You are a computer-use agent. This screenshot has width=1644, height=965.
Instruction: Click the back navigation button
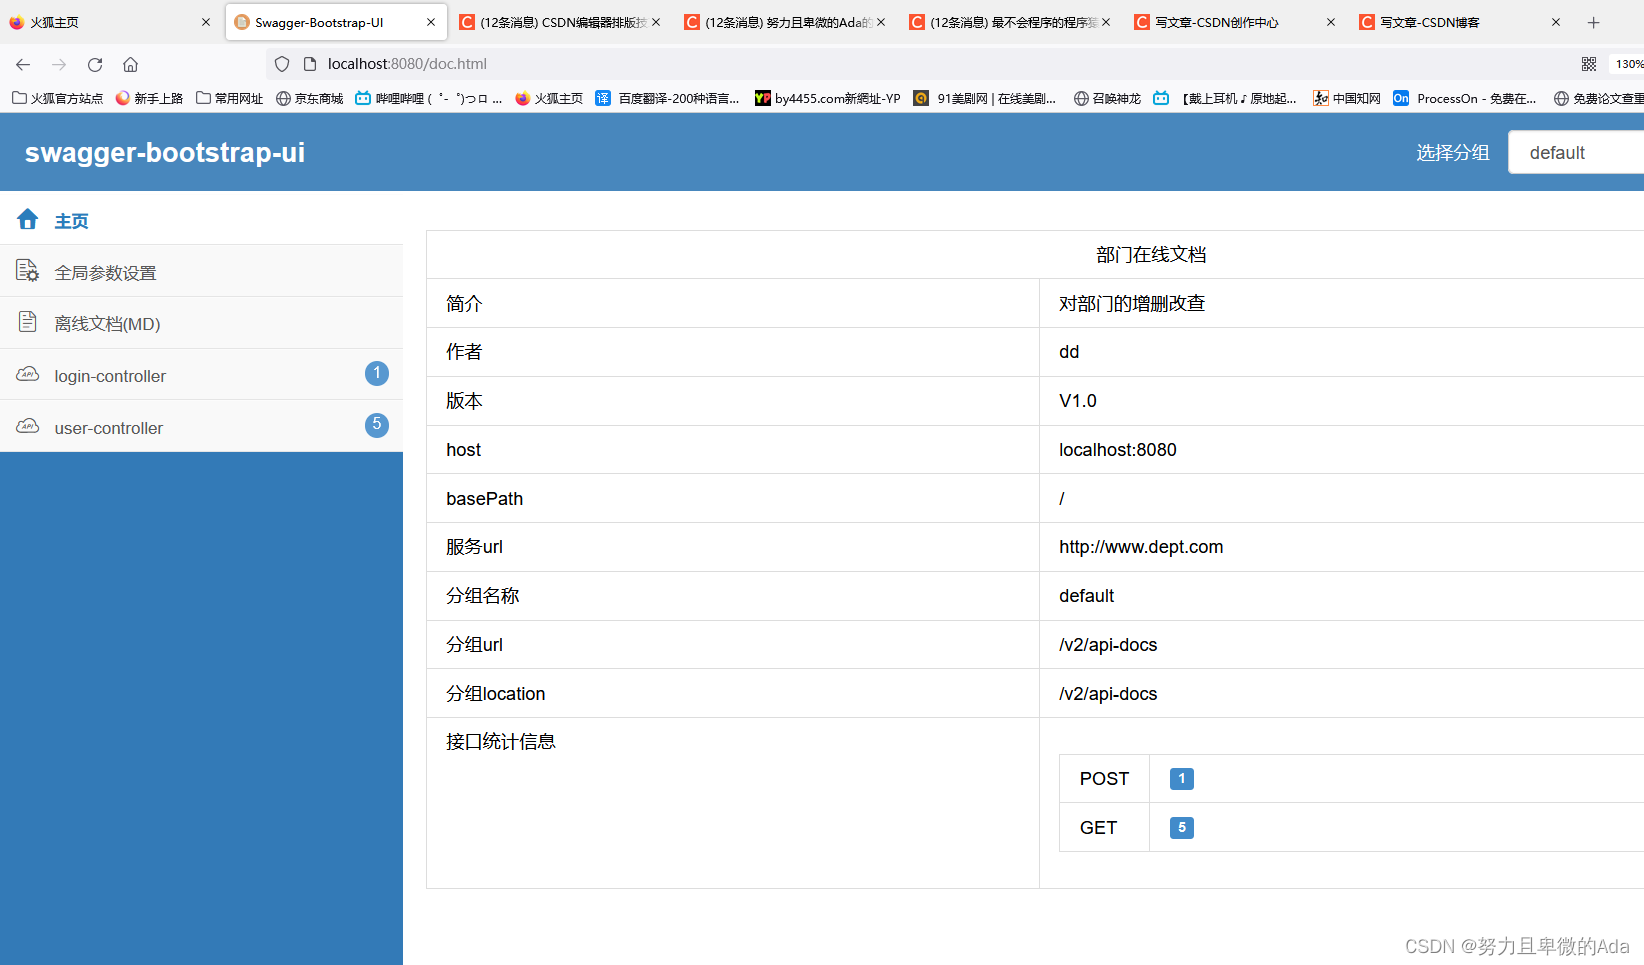(23, 64)
